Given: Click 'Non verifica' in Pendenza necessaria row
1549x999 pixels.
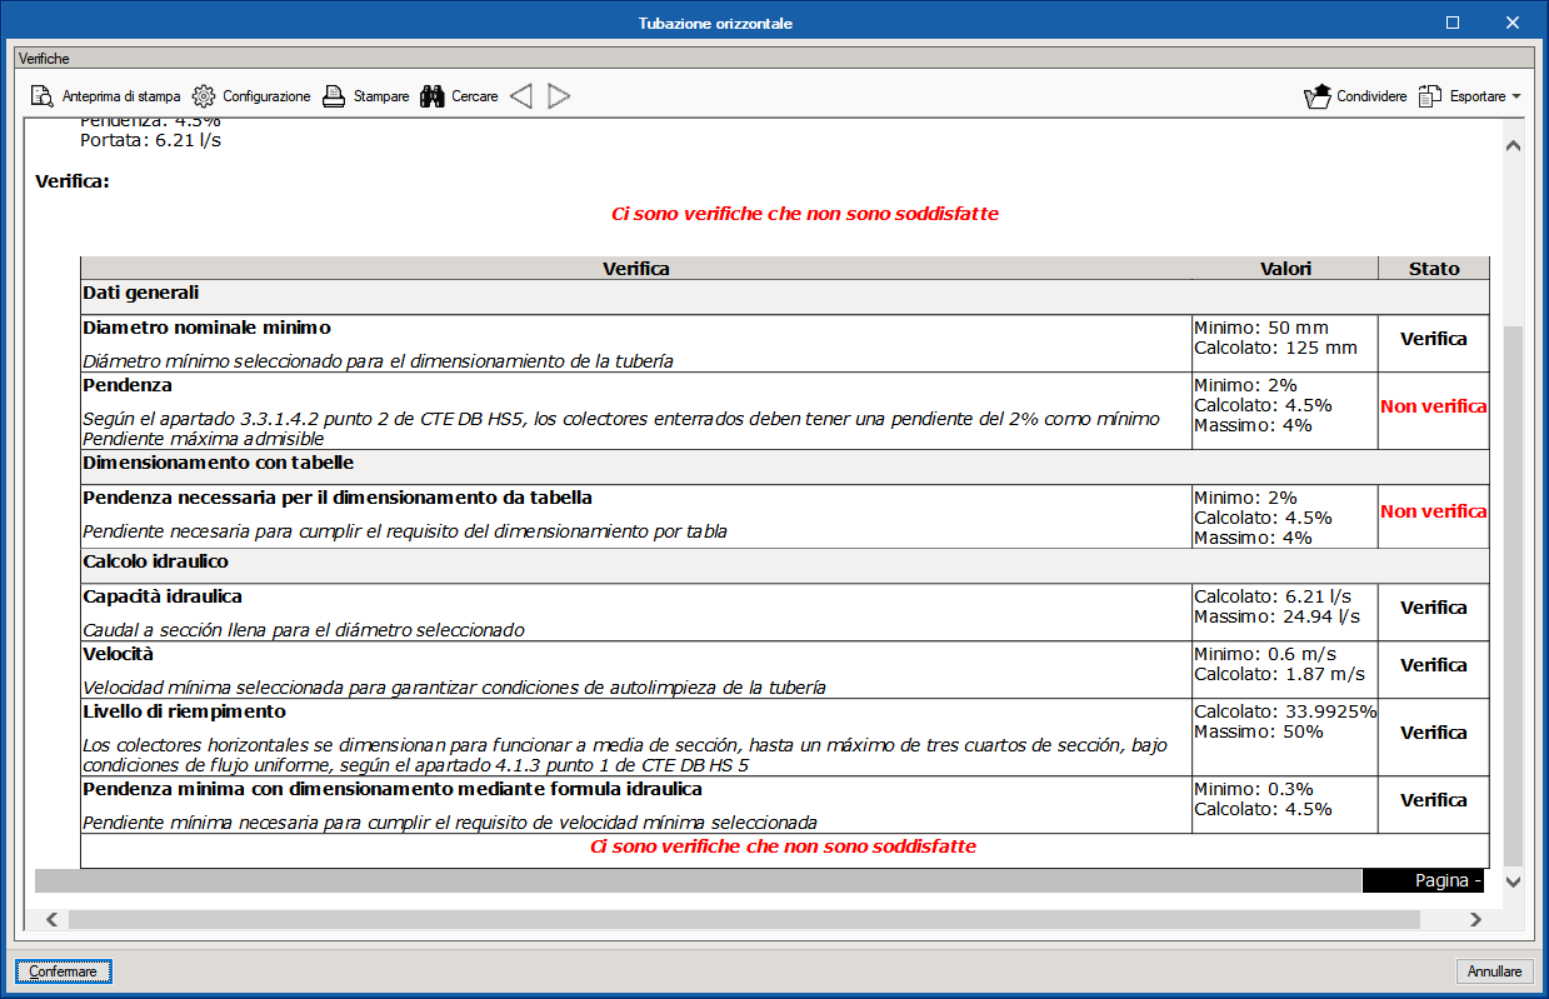Looking at the screenshot, I should 1433,511.
